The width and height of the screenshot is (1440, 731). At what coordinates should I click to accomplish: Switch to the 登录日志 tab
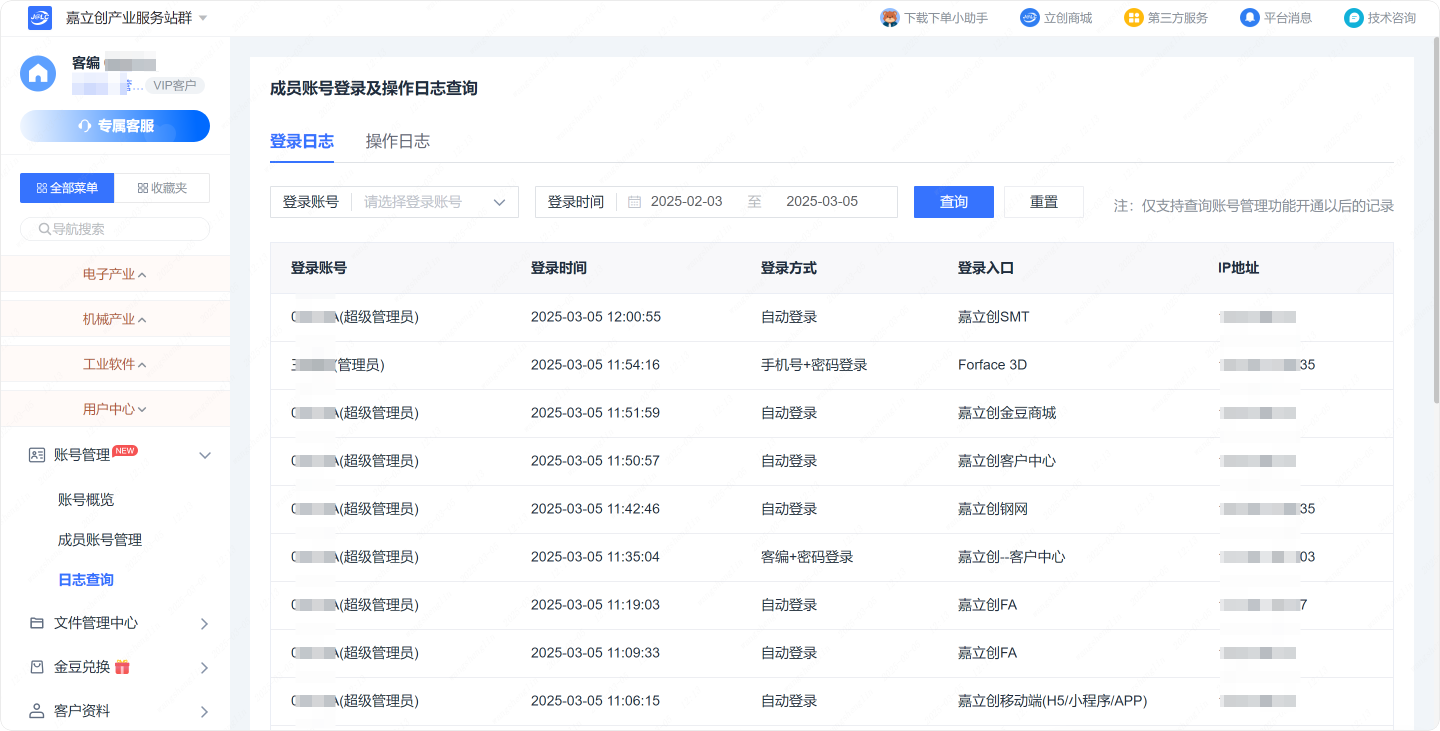[302, 141]
